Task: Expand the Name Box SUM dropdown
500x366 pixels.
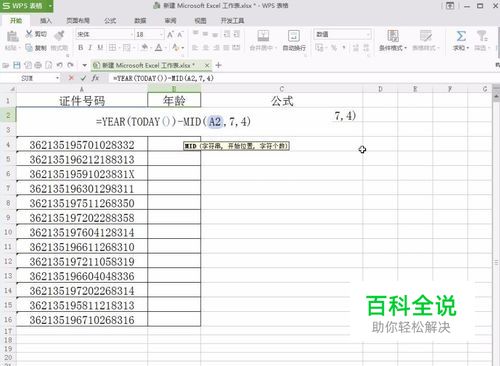Action: [57, 78]
